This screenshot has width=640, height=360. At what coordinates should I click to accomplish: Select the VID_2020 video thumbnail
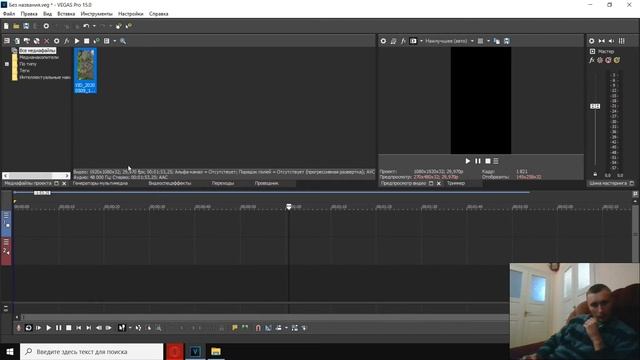click(x=85, y=71)
